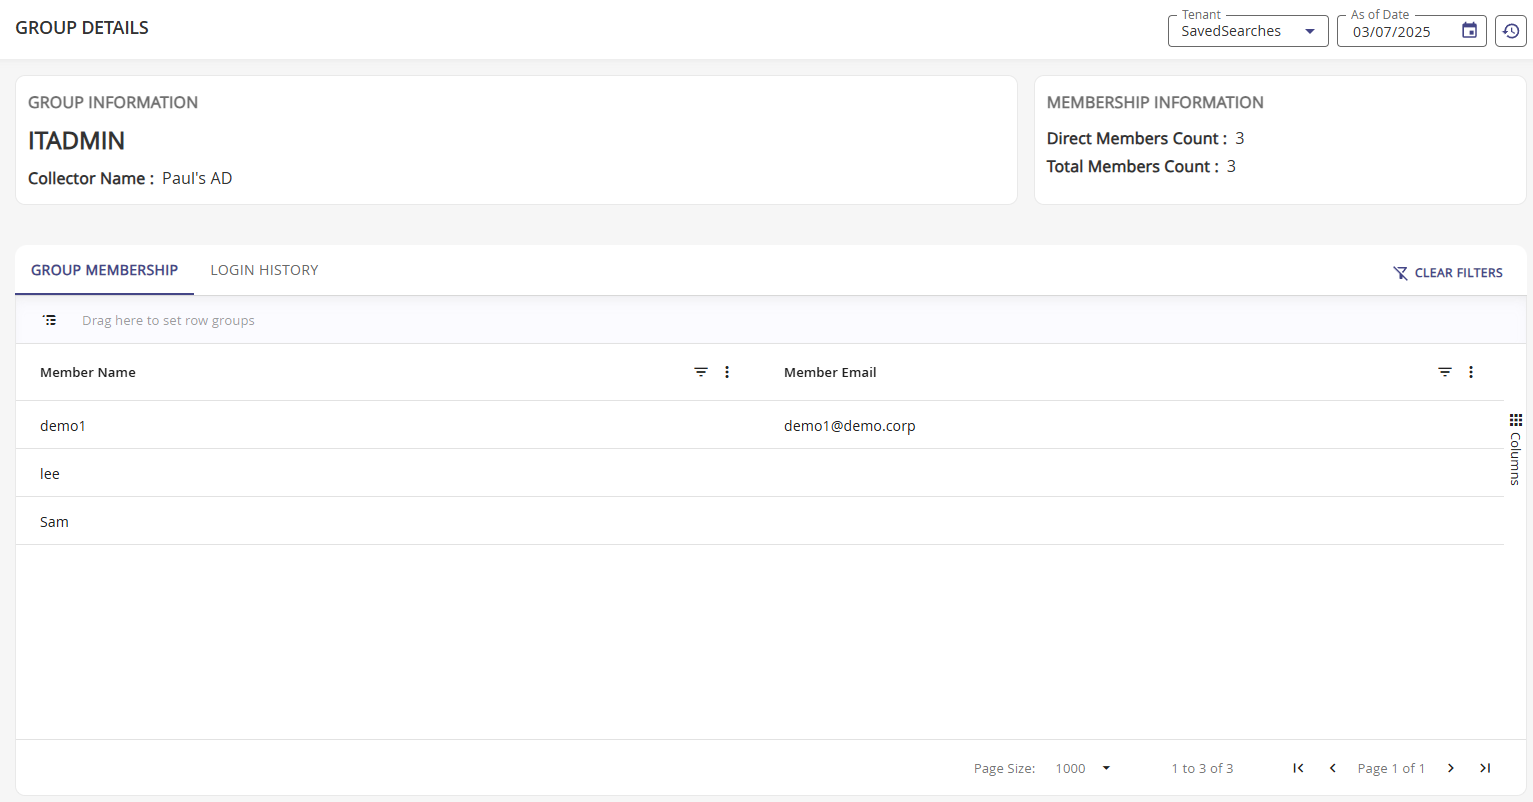1533x802 pixels.
Task: Sort by Member Name column header
Action: pyautogui.click(x=88, y=372)
